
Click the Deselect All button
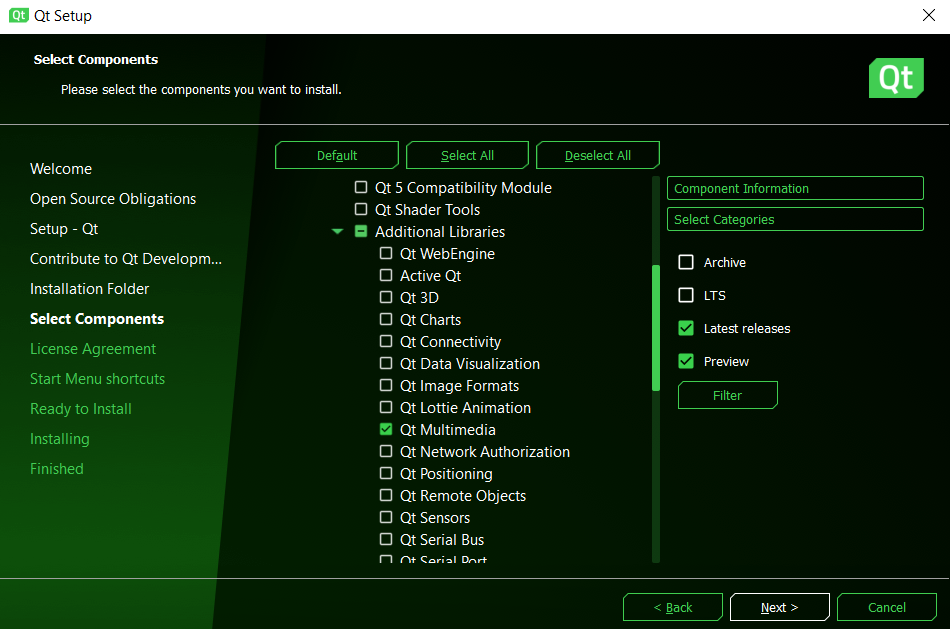point(598,155)
